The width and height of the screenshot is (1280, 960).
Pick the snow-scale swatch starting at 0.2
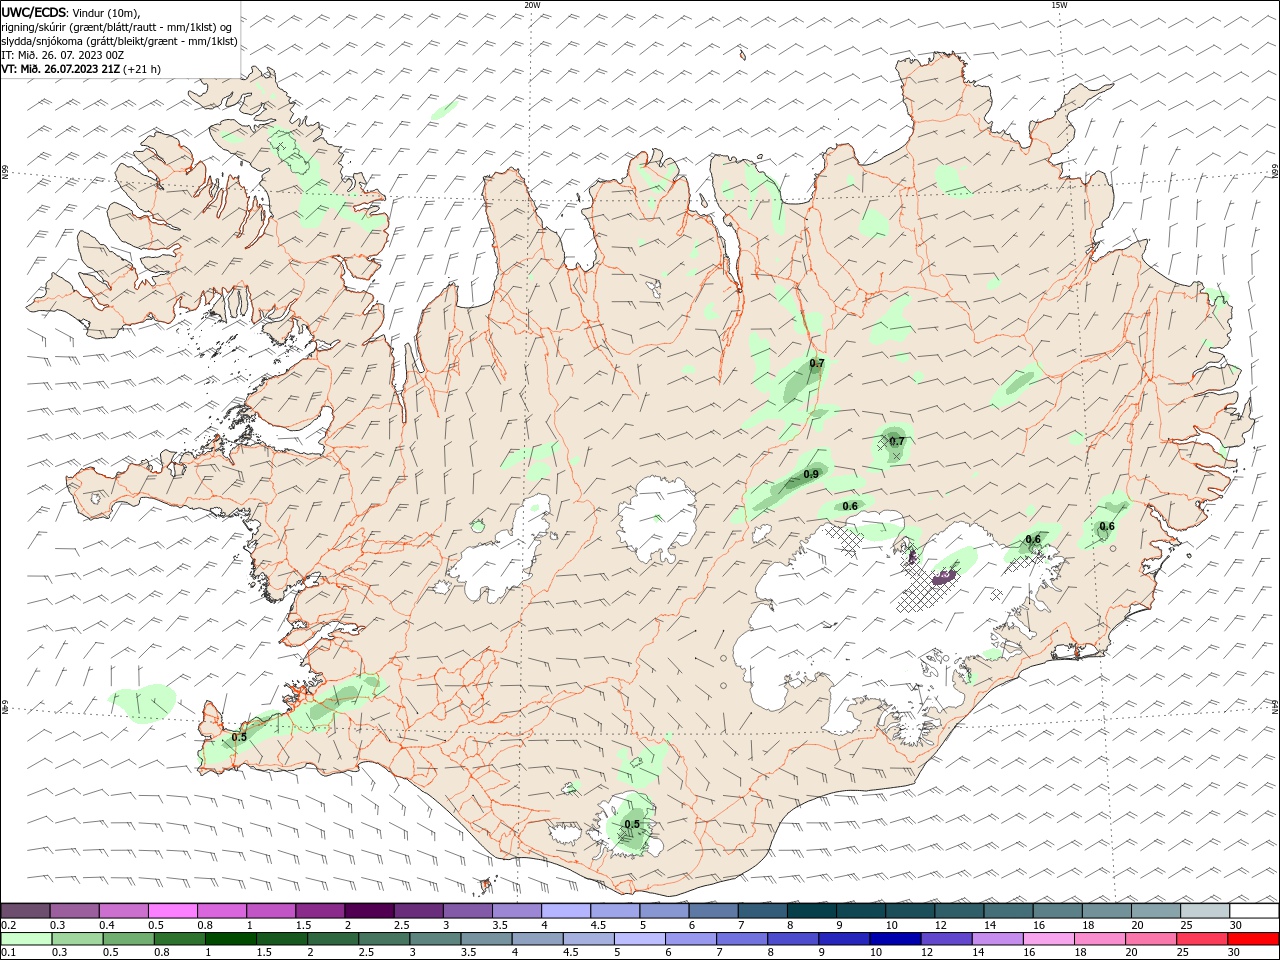pos(26,910)
